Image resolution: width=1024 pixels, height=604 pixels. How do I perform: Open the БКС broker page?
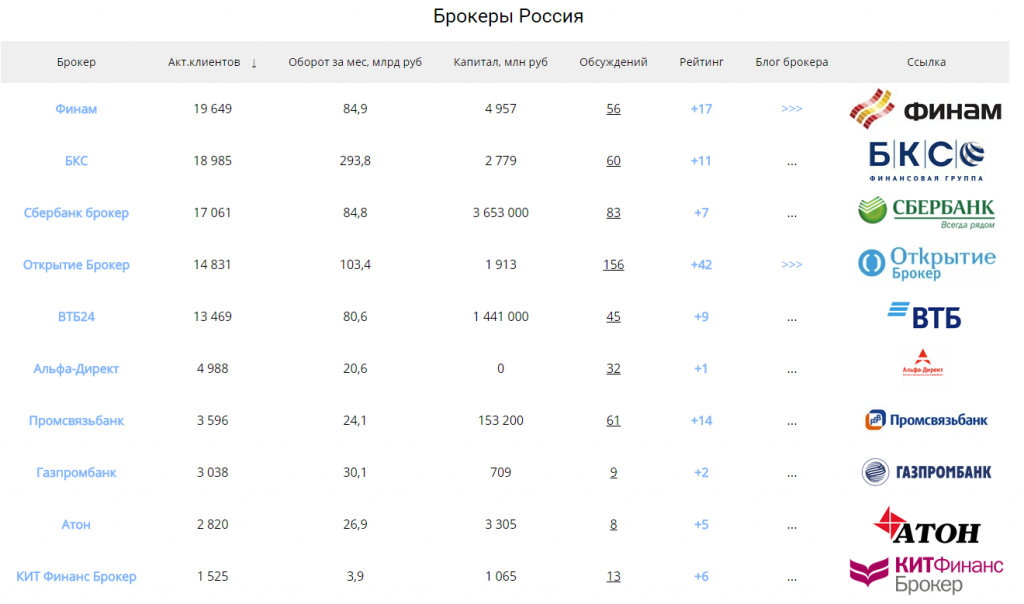click(76, 161)
